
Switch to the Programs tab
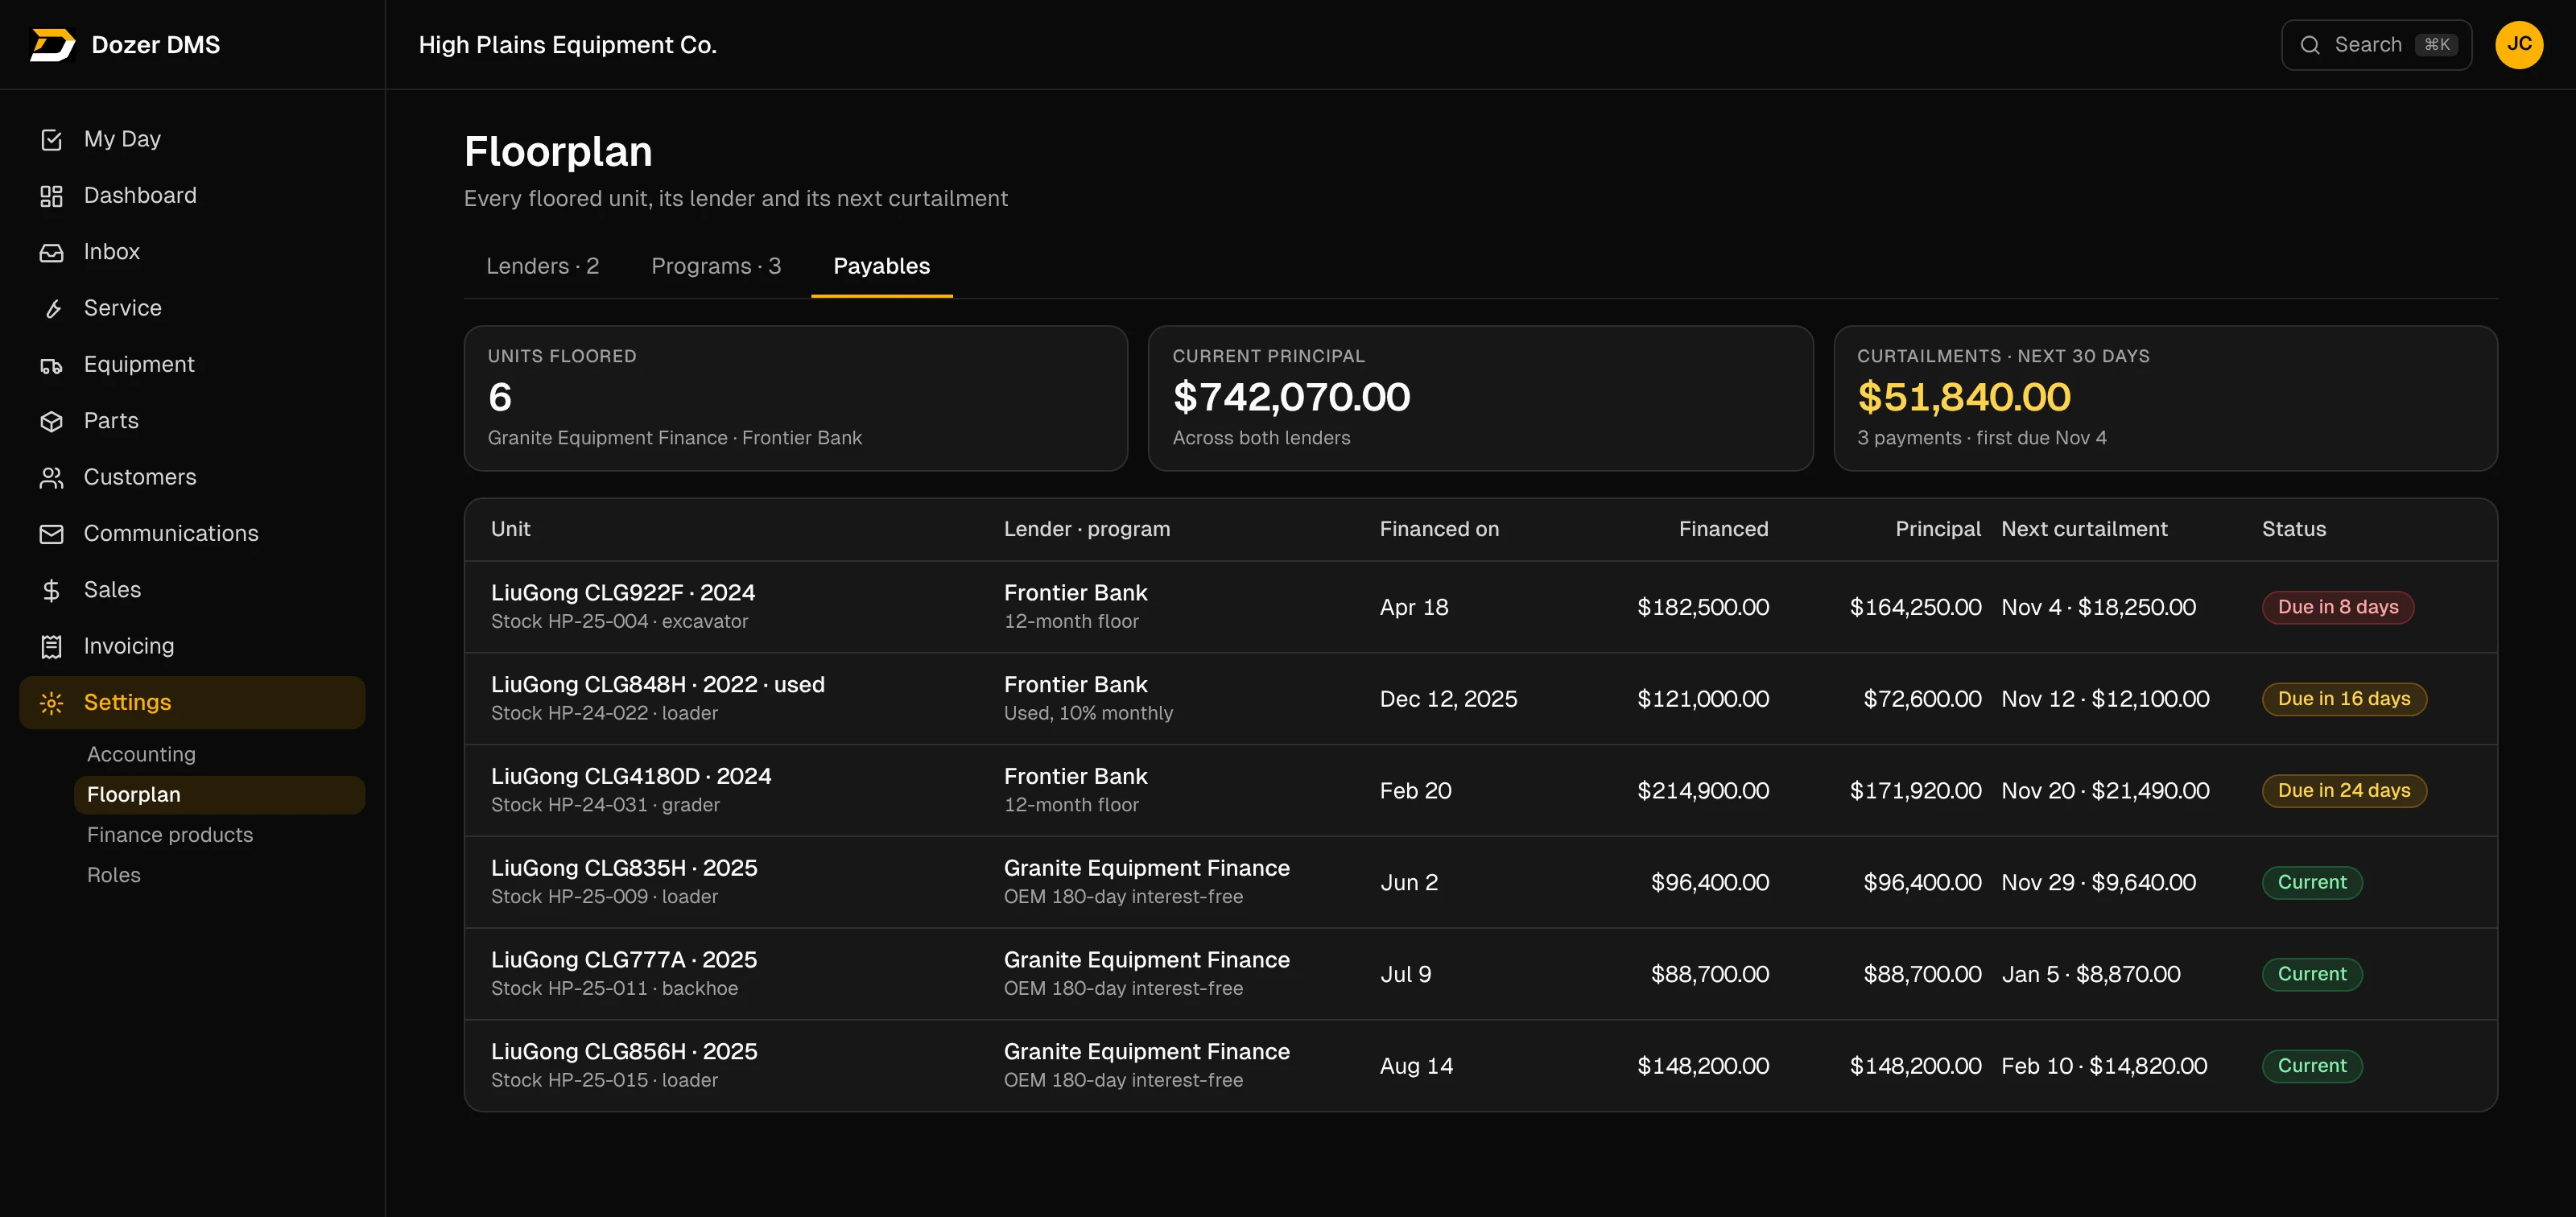click(x=716, y=266)
